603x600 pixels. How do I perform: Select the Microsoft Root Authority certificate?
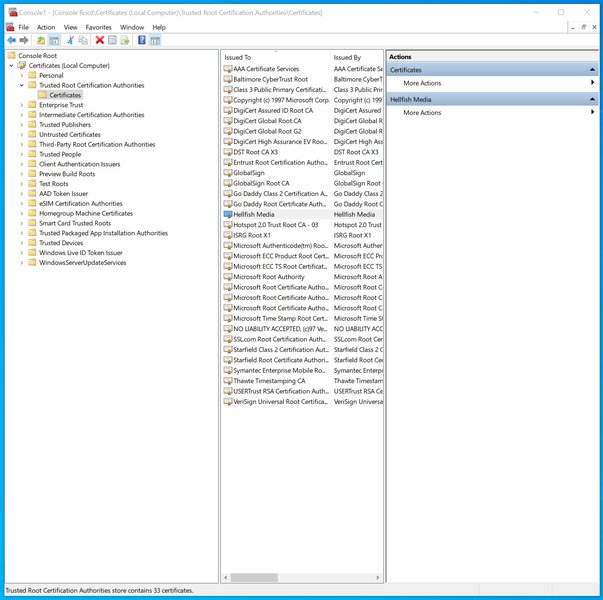tap(269, 277)
